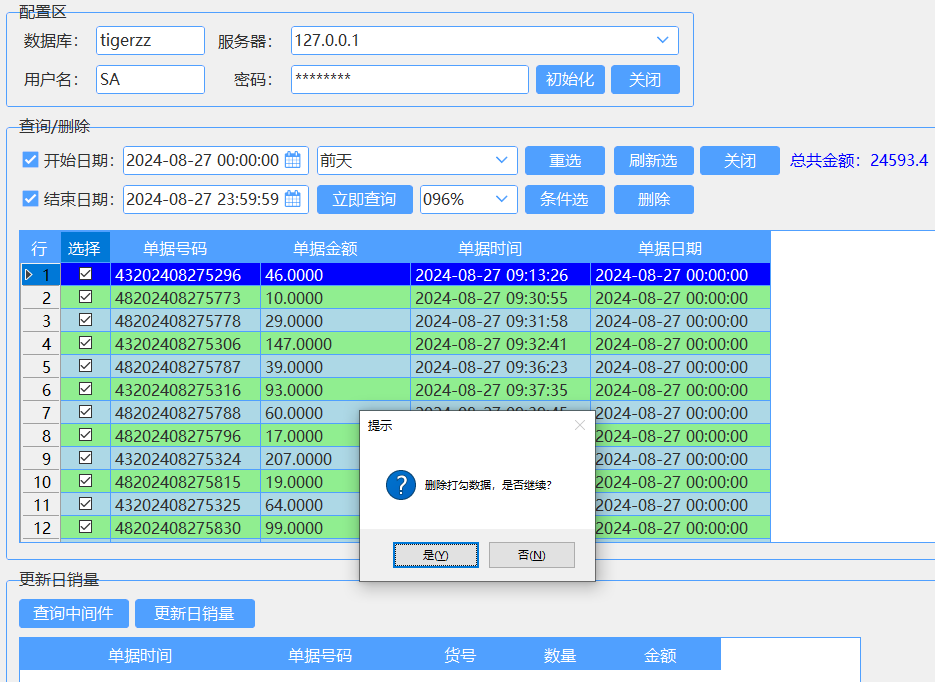Focus the 数据库 input field
Image resolution: width=935 pixels, height=682 pixels.
[x=150, y=40]
